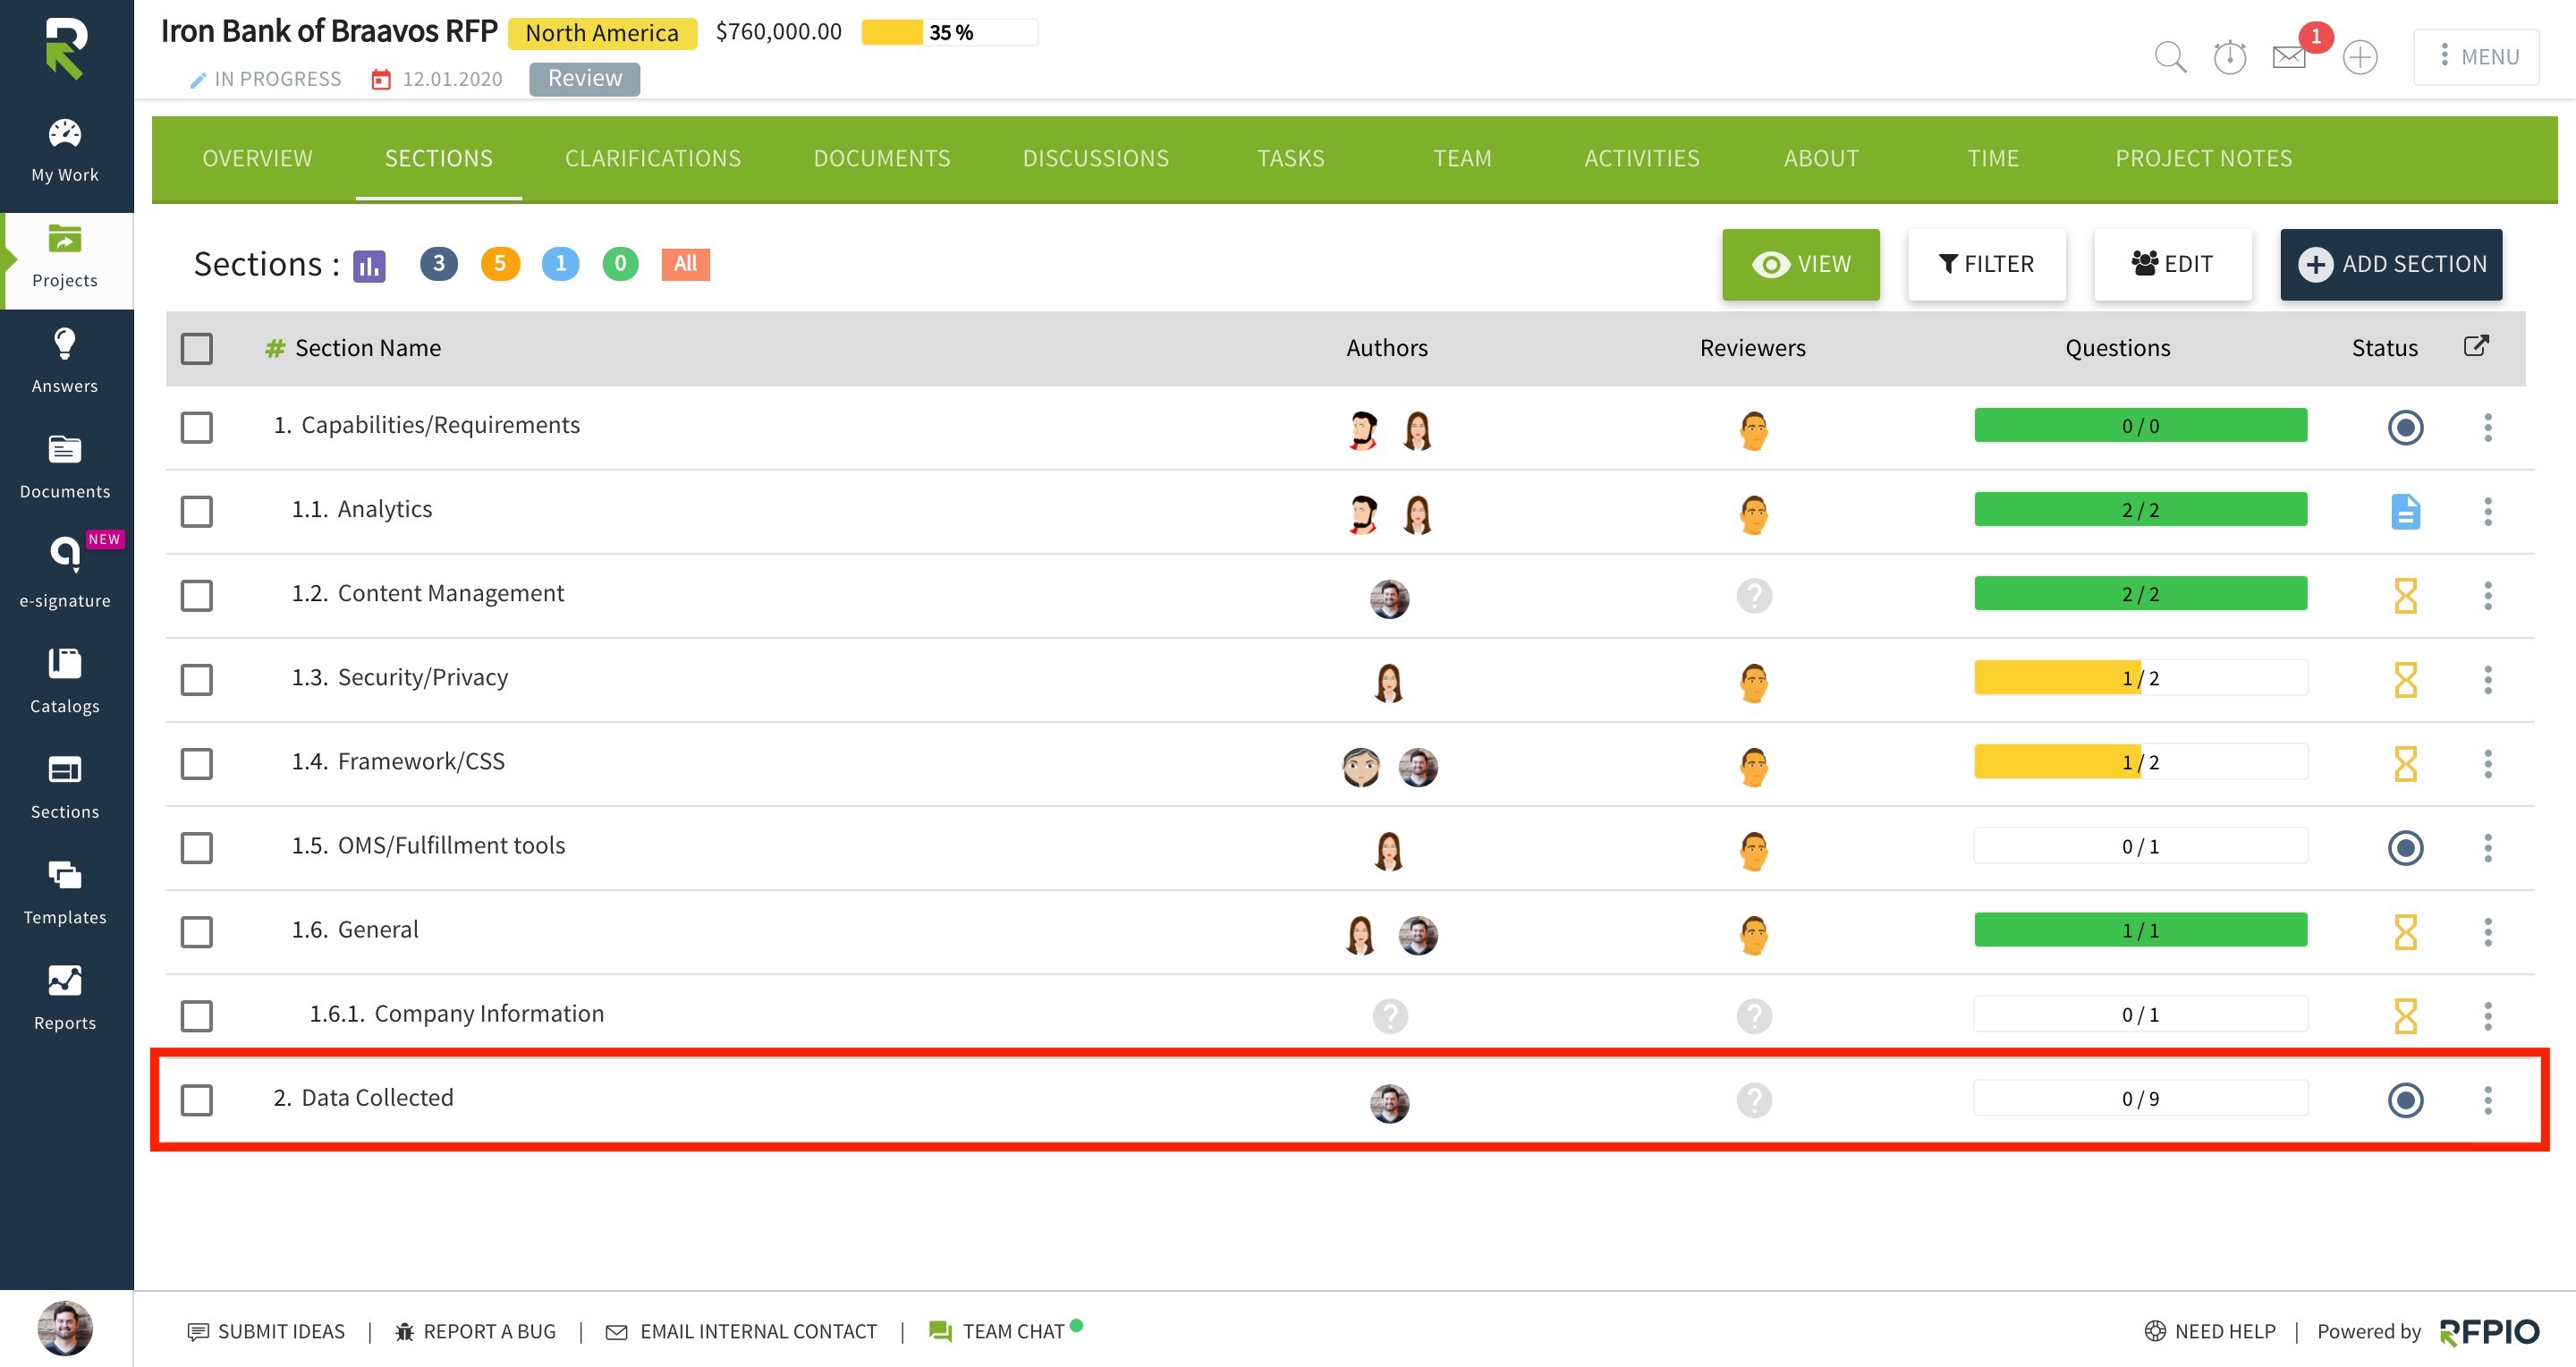
Task: Check the General row checkbox
Action: click(197, 931)
